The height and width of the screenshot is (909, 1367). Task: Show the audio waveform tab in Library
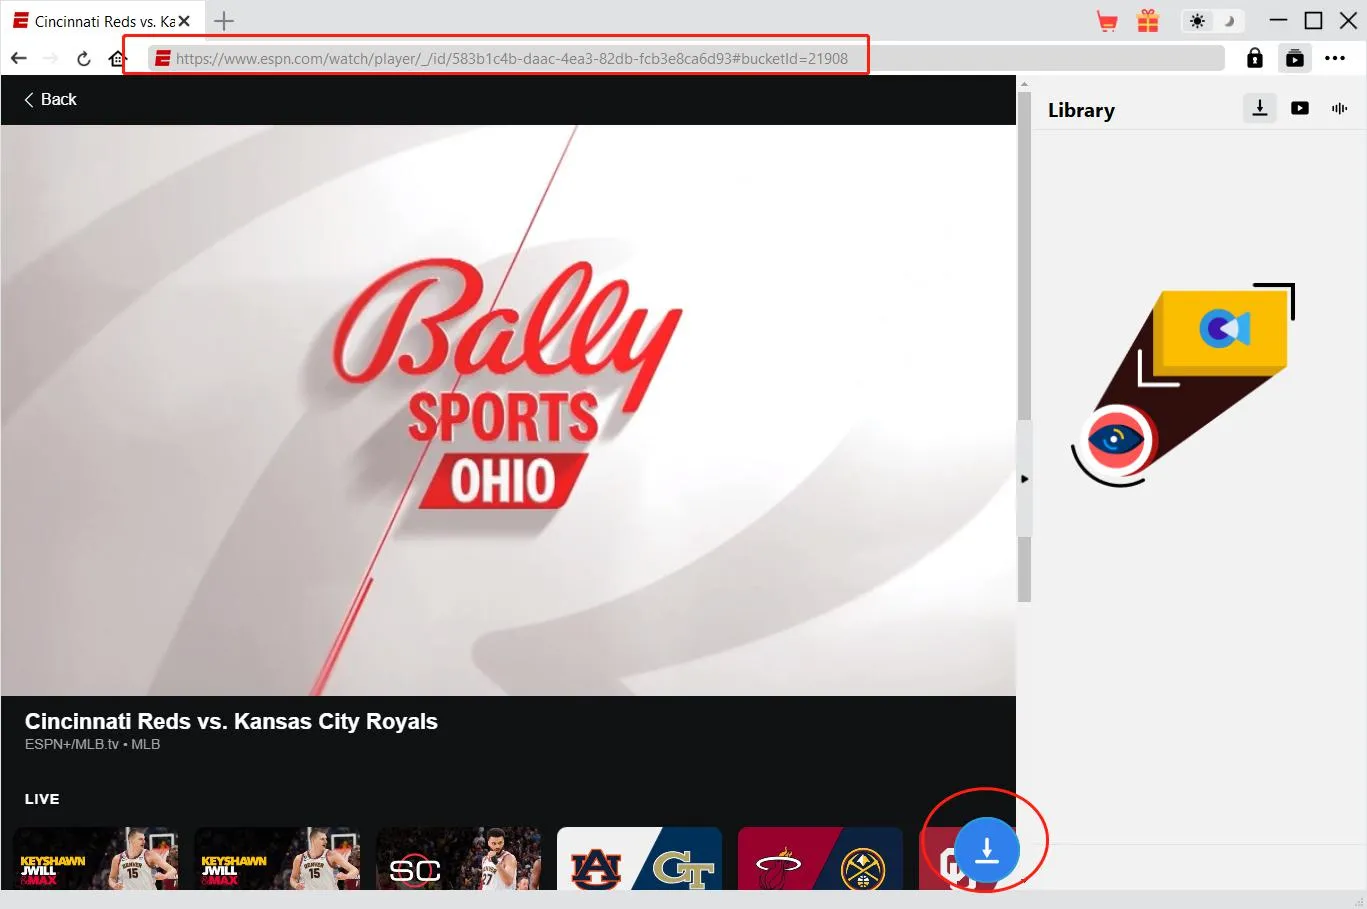tap(1339, 108)
